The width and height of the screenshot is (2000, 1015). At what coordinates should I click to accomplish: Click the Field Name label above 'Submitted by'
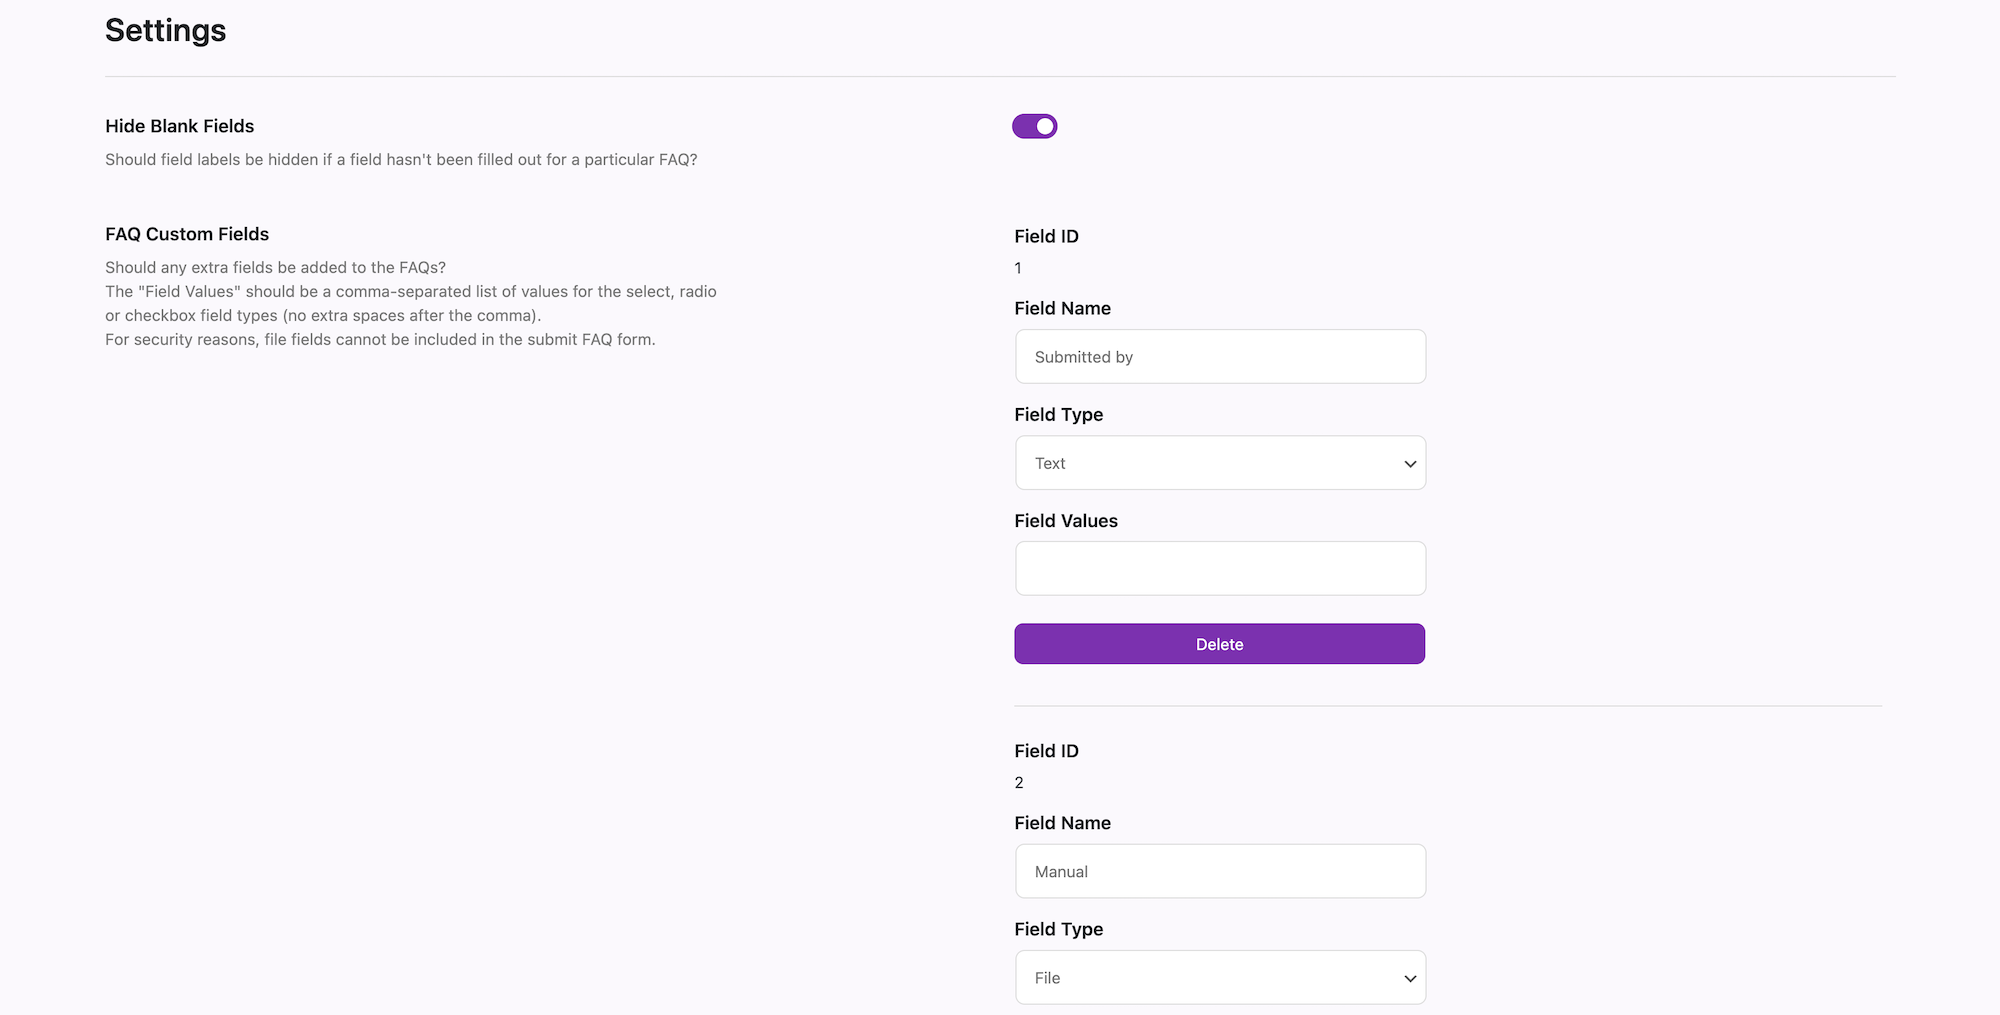point(1062,308)
